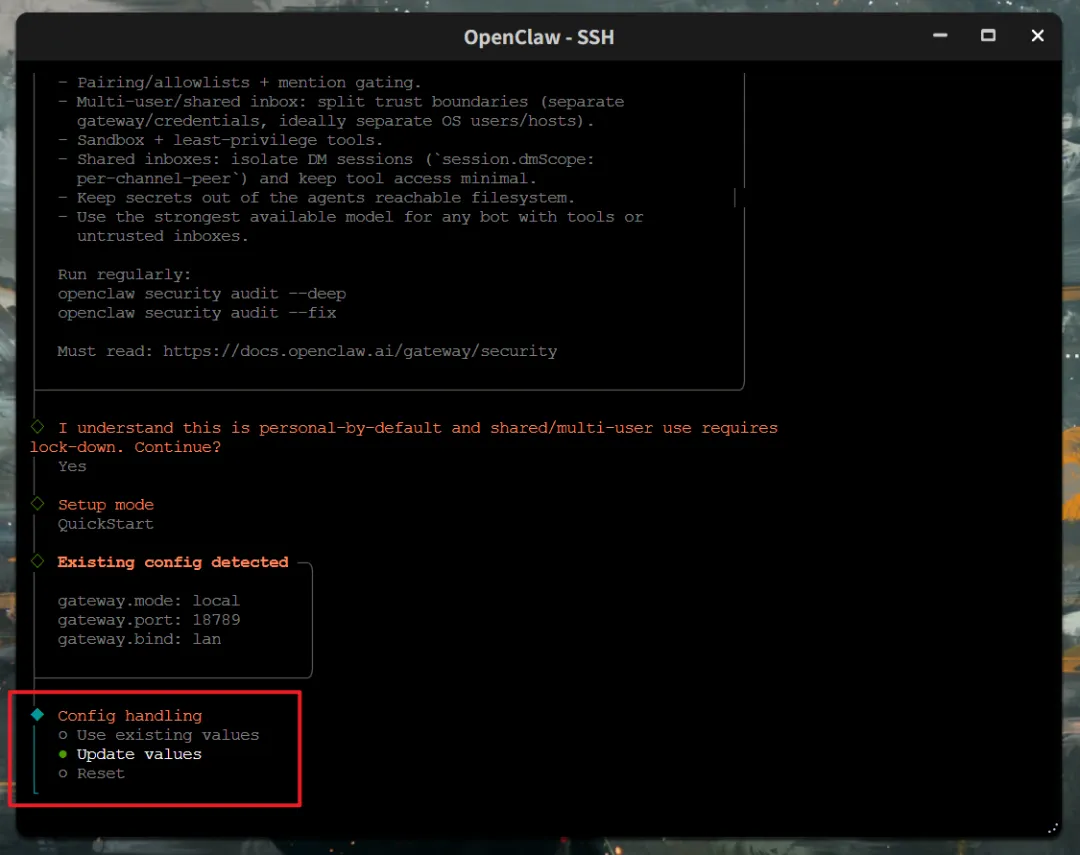Click the "Use the strongest available model" line
Viewport: 1080px width, 855px height.
click(x=351, y=227)
